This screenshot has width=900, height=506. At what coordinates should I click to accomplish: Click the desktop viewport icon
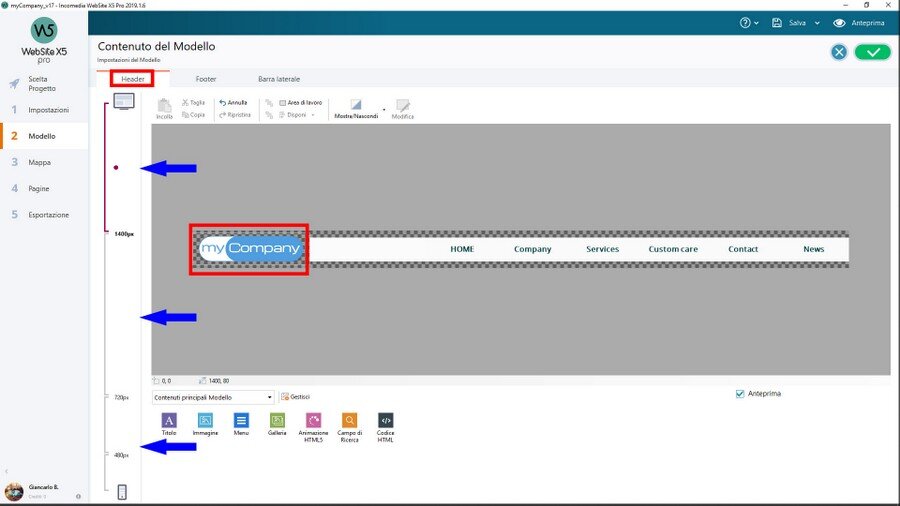(x=123, y=101)
